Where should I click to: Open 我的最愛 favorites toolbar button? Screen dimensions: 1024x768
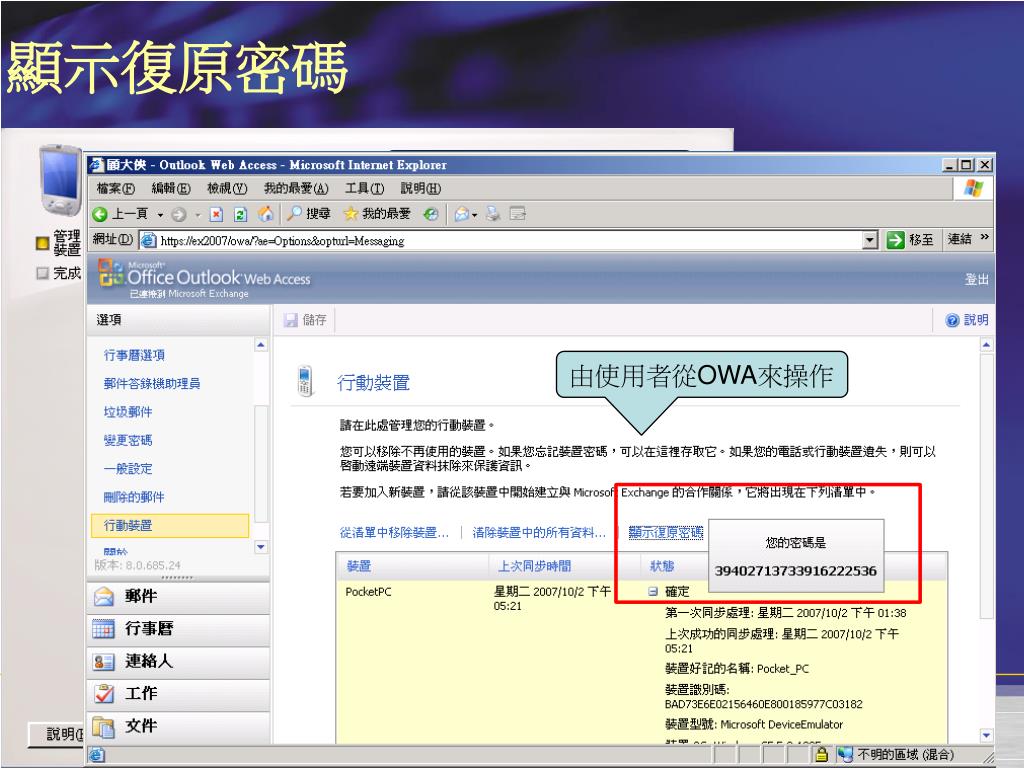pyautogui.click(x=377, y=214)
